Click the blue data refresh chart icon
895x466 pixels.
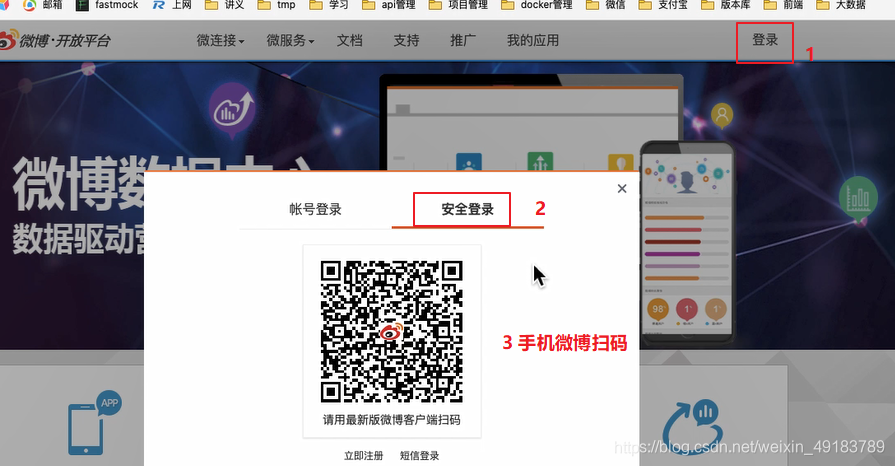692,426
